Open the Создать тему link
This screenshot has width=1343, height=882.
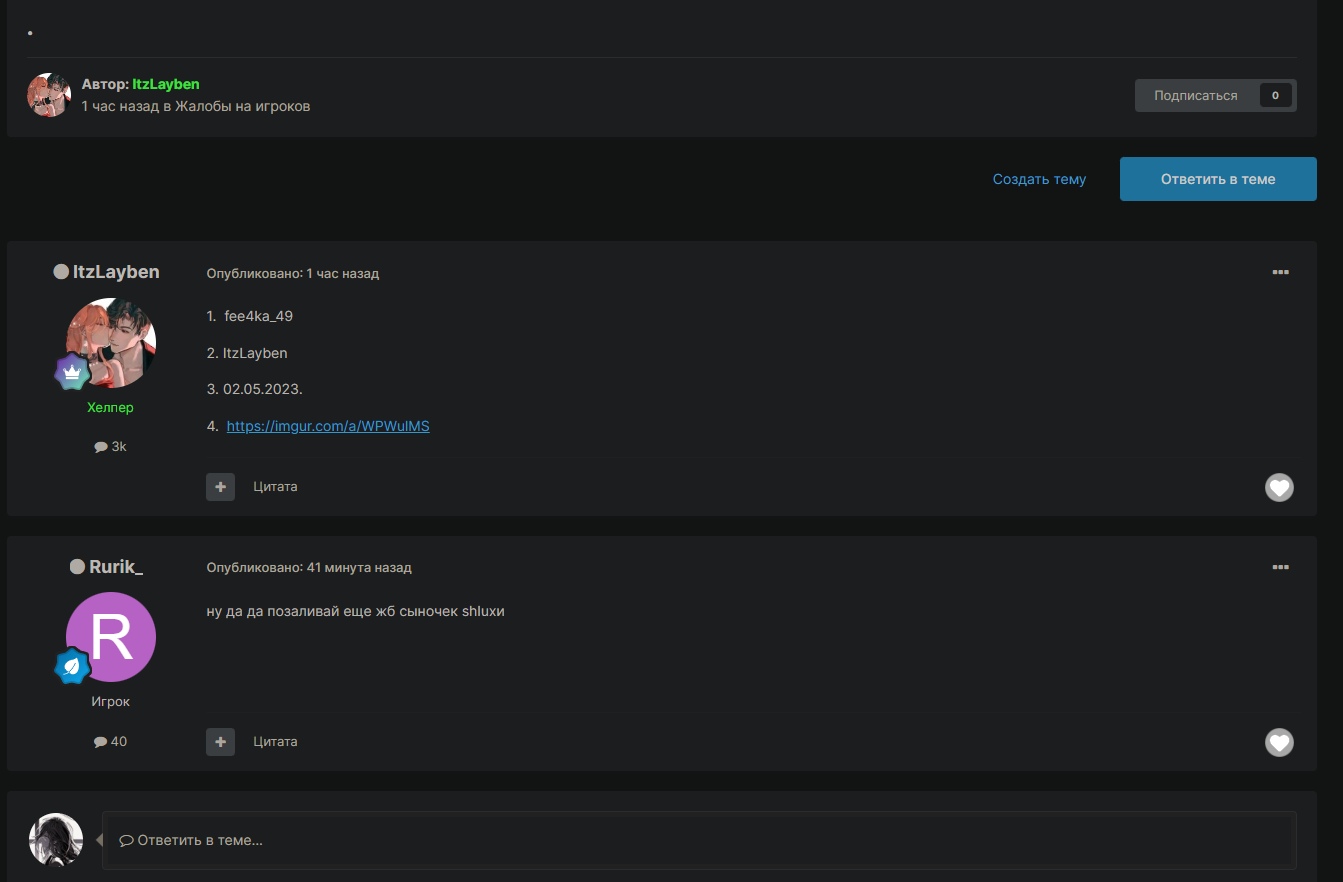tap(1039, 179)
